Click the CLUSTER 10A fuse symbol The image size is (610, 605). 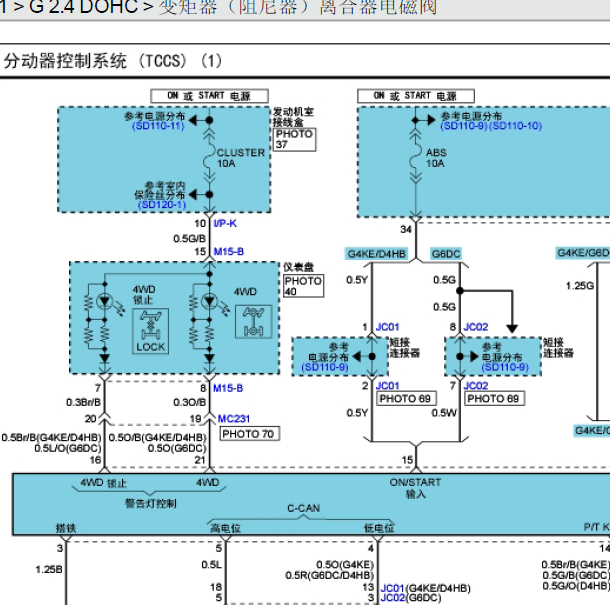(210, 158)
